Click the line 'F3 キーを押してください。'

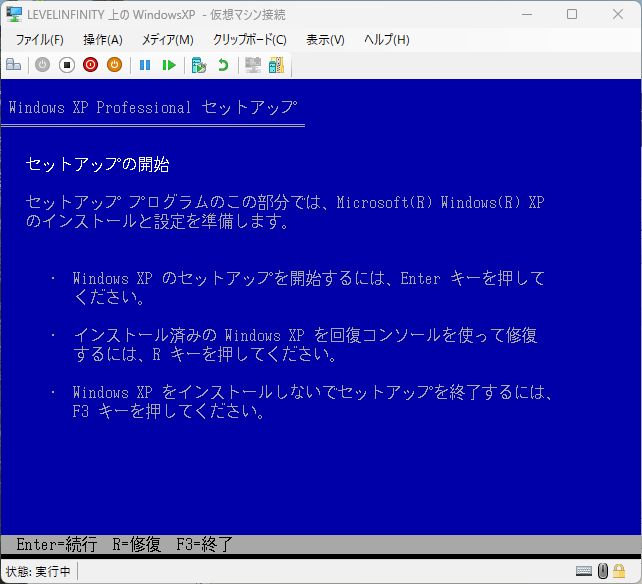(x=169, y=411)
